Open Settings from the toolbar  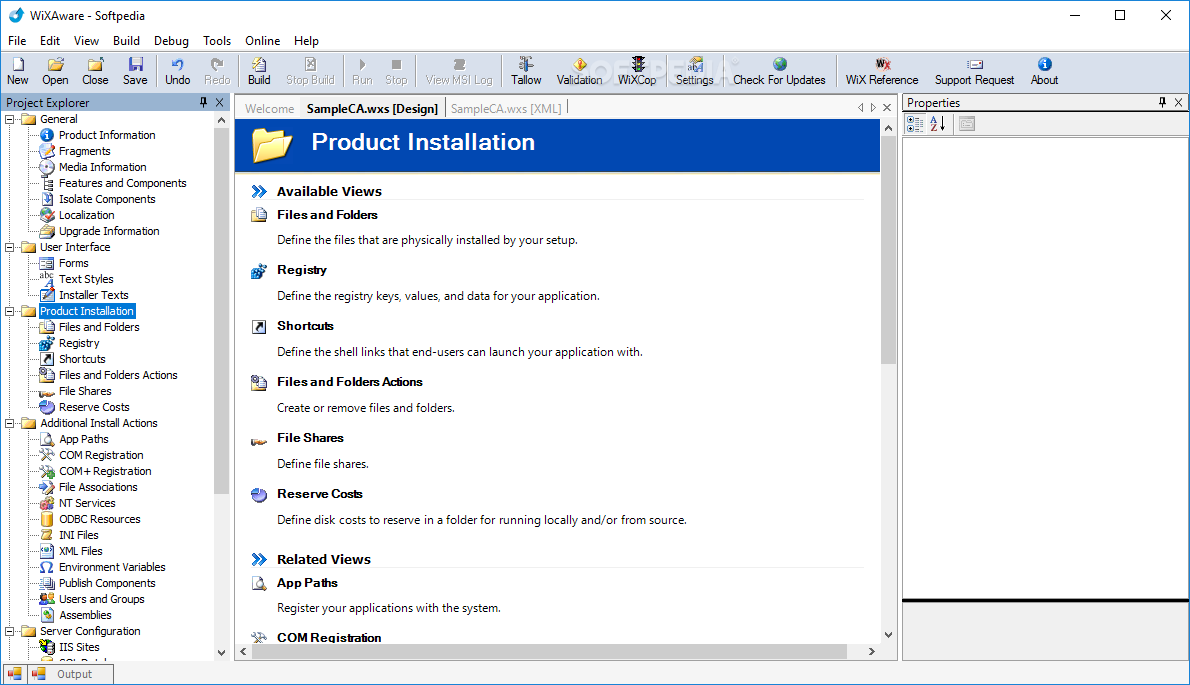tap(694, 71)
